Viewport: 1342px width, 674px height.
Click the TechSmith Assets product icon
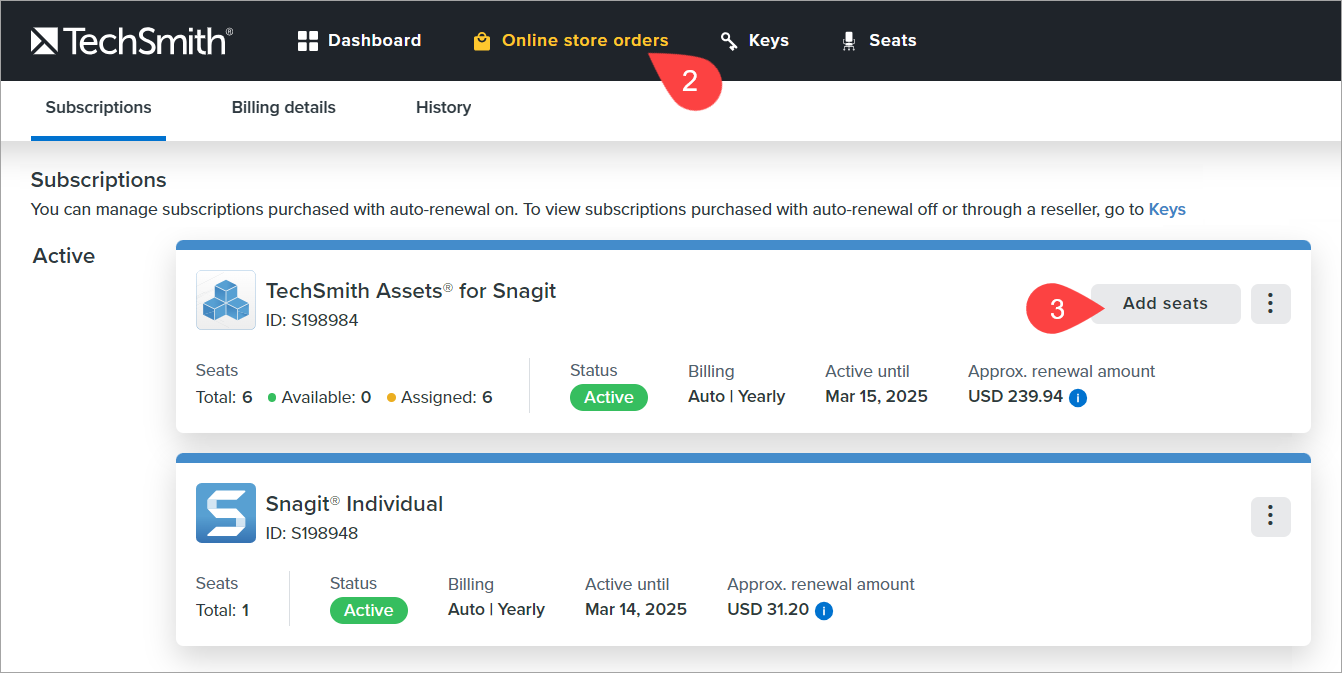pos(226,300)
